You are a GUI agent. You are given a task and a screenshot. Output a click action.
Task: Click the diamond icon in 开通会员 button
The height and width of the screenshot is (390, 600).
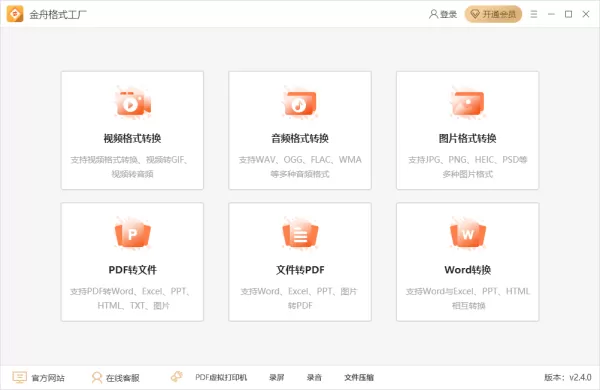[x=475, y=15]
